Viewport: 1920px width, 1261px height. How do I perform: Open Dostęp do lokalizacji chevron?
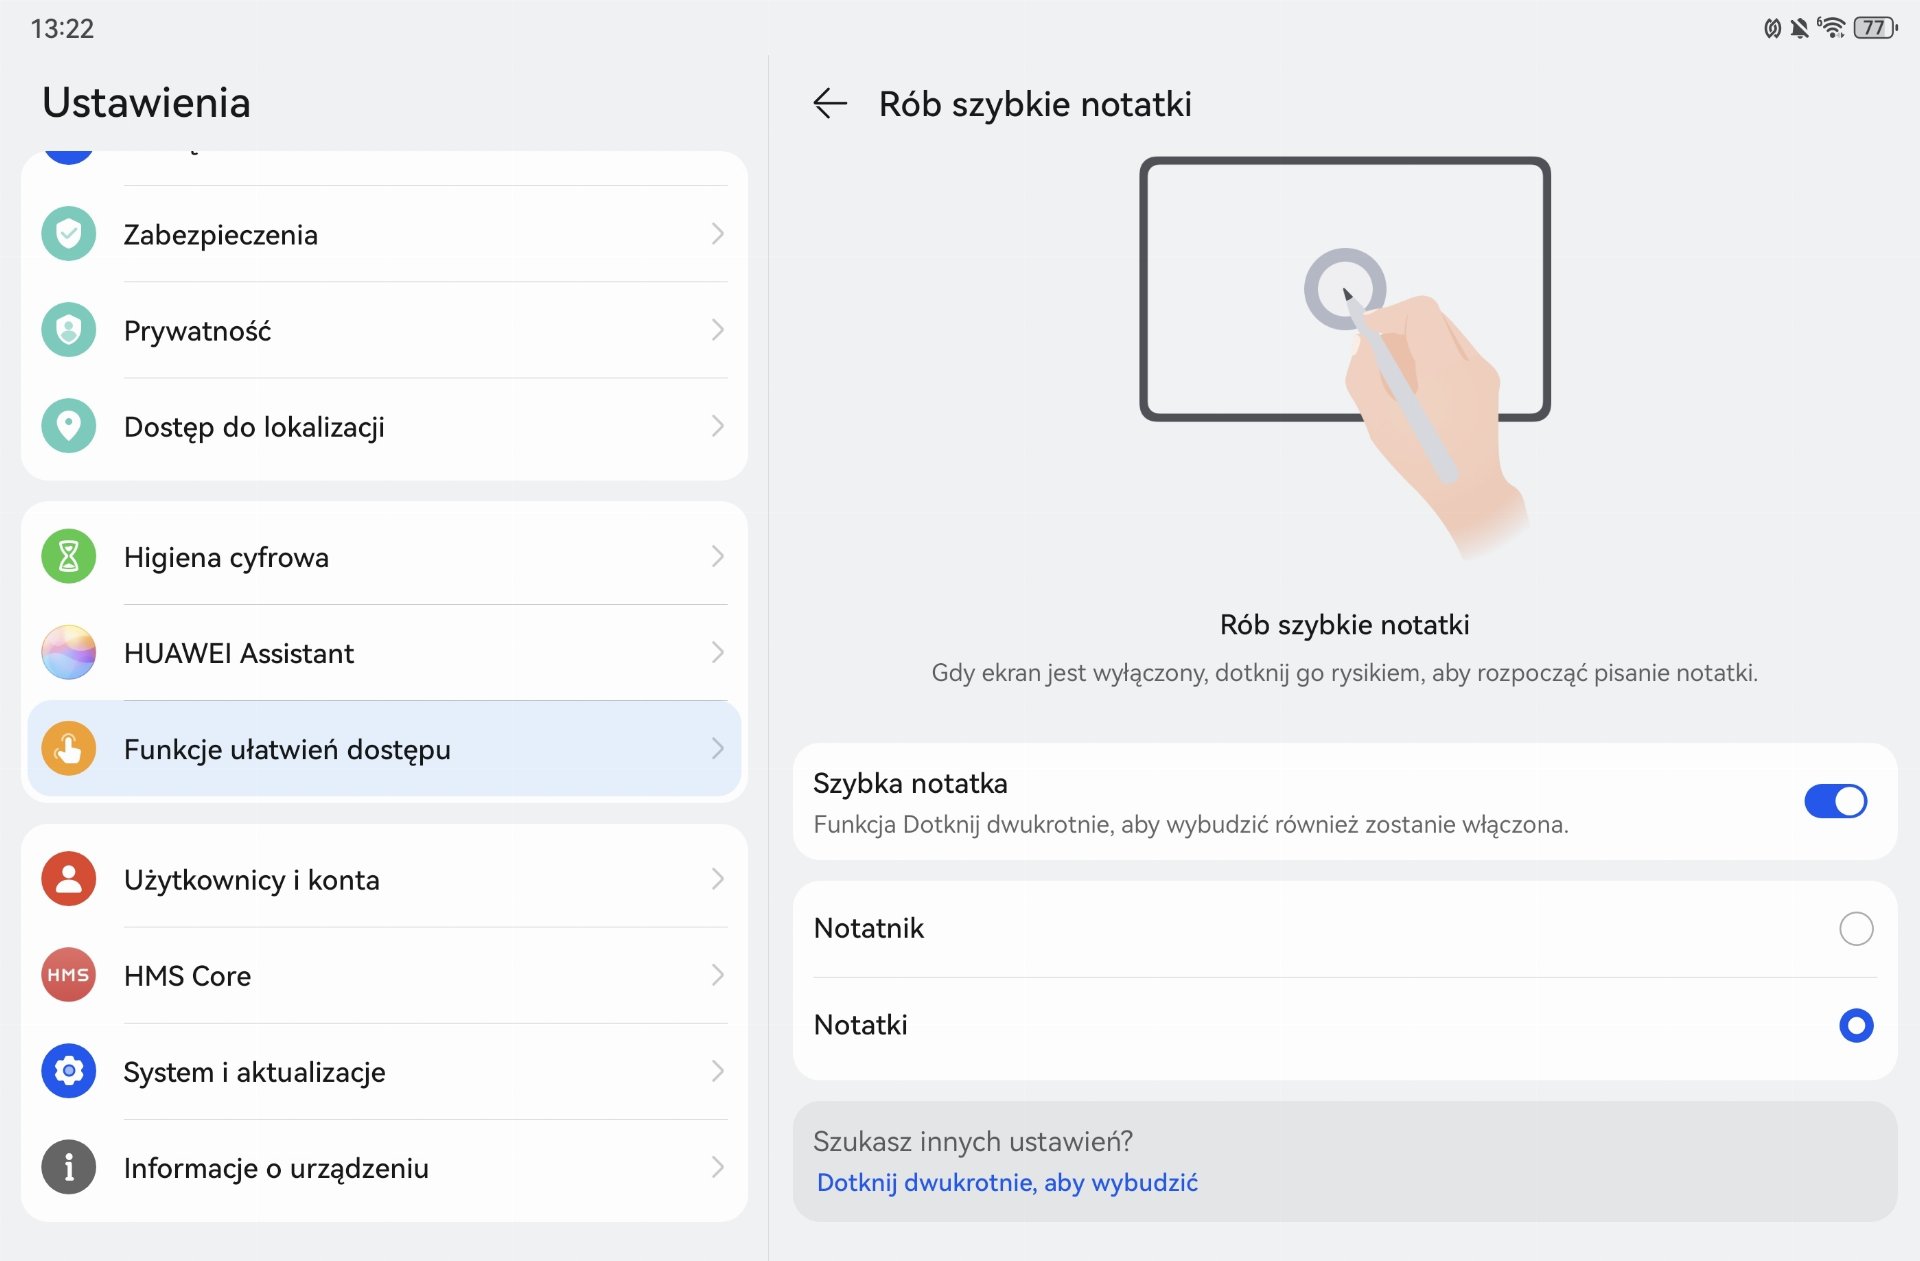(717, 426)
